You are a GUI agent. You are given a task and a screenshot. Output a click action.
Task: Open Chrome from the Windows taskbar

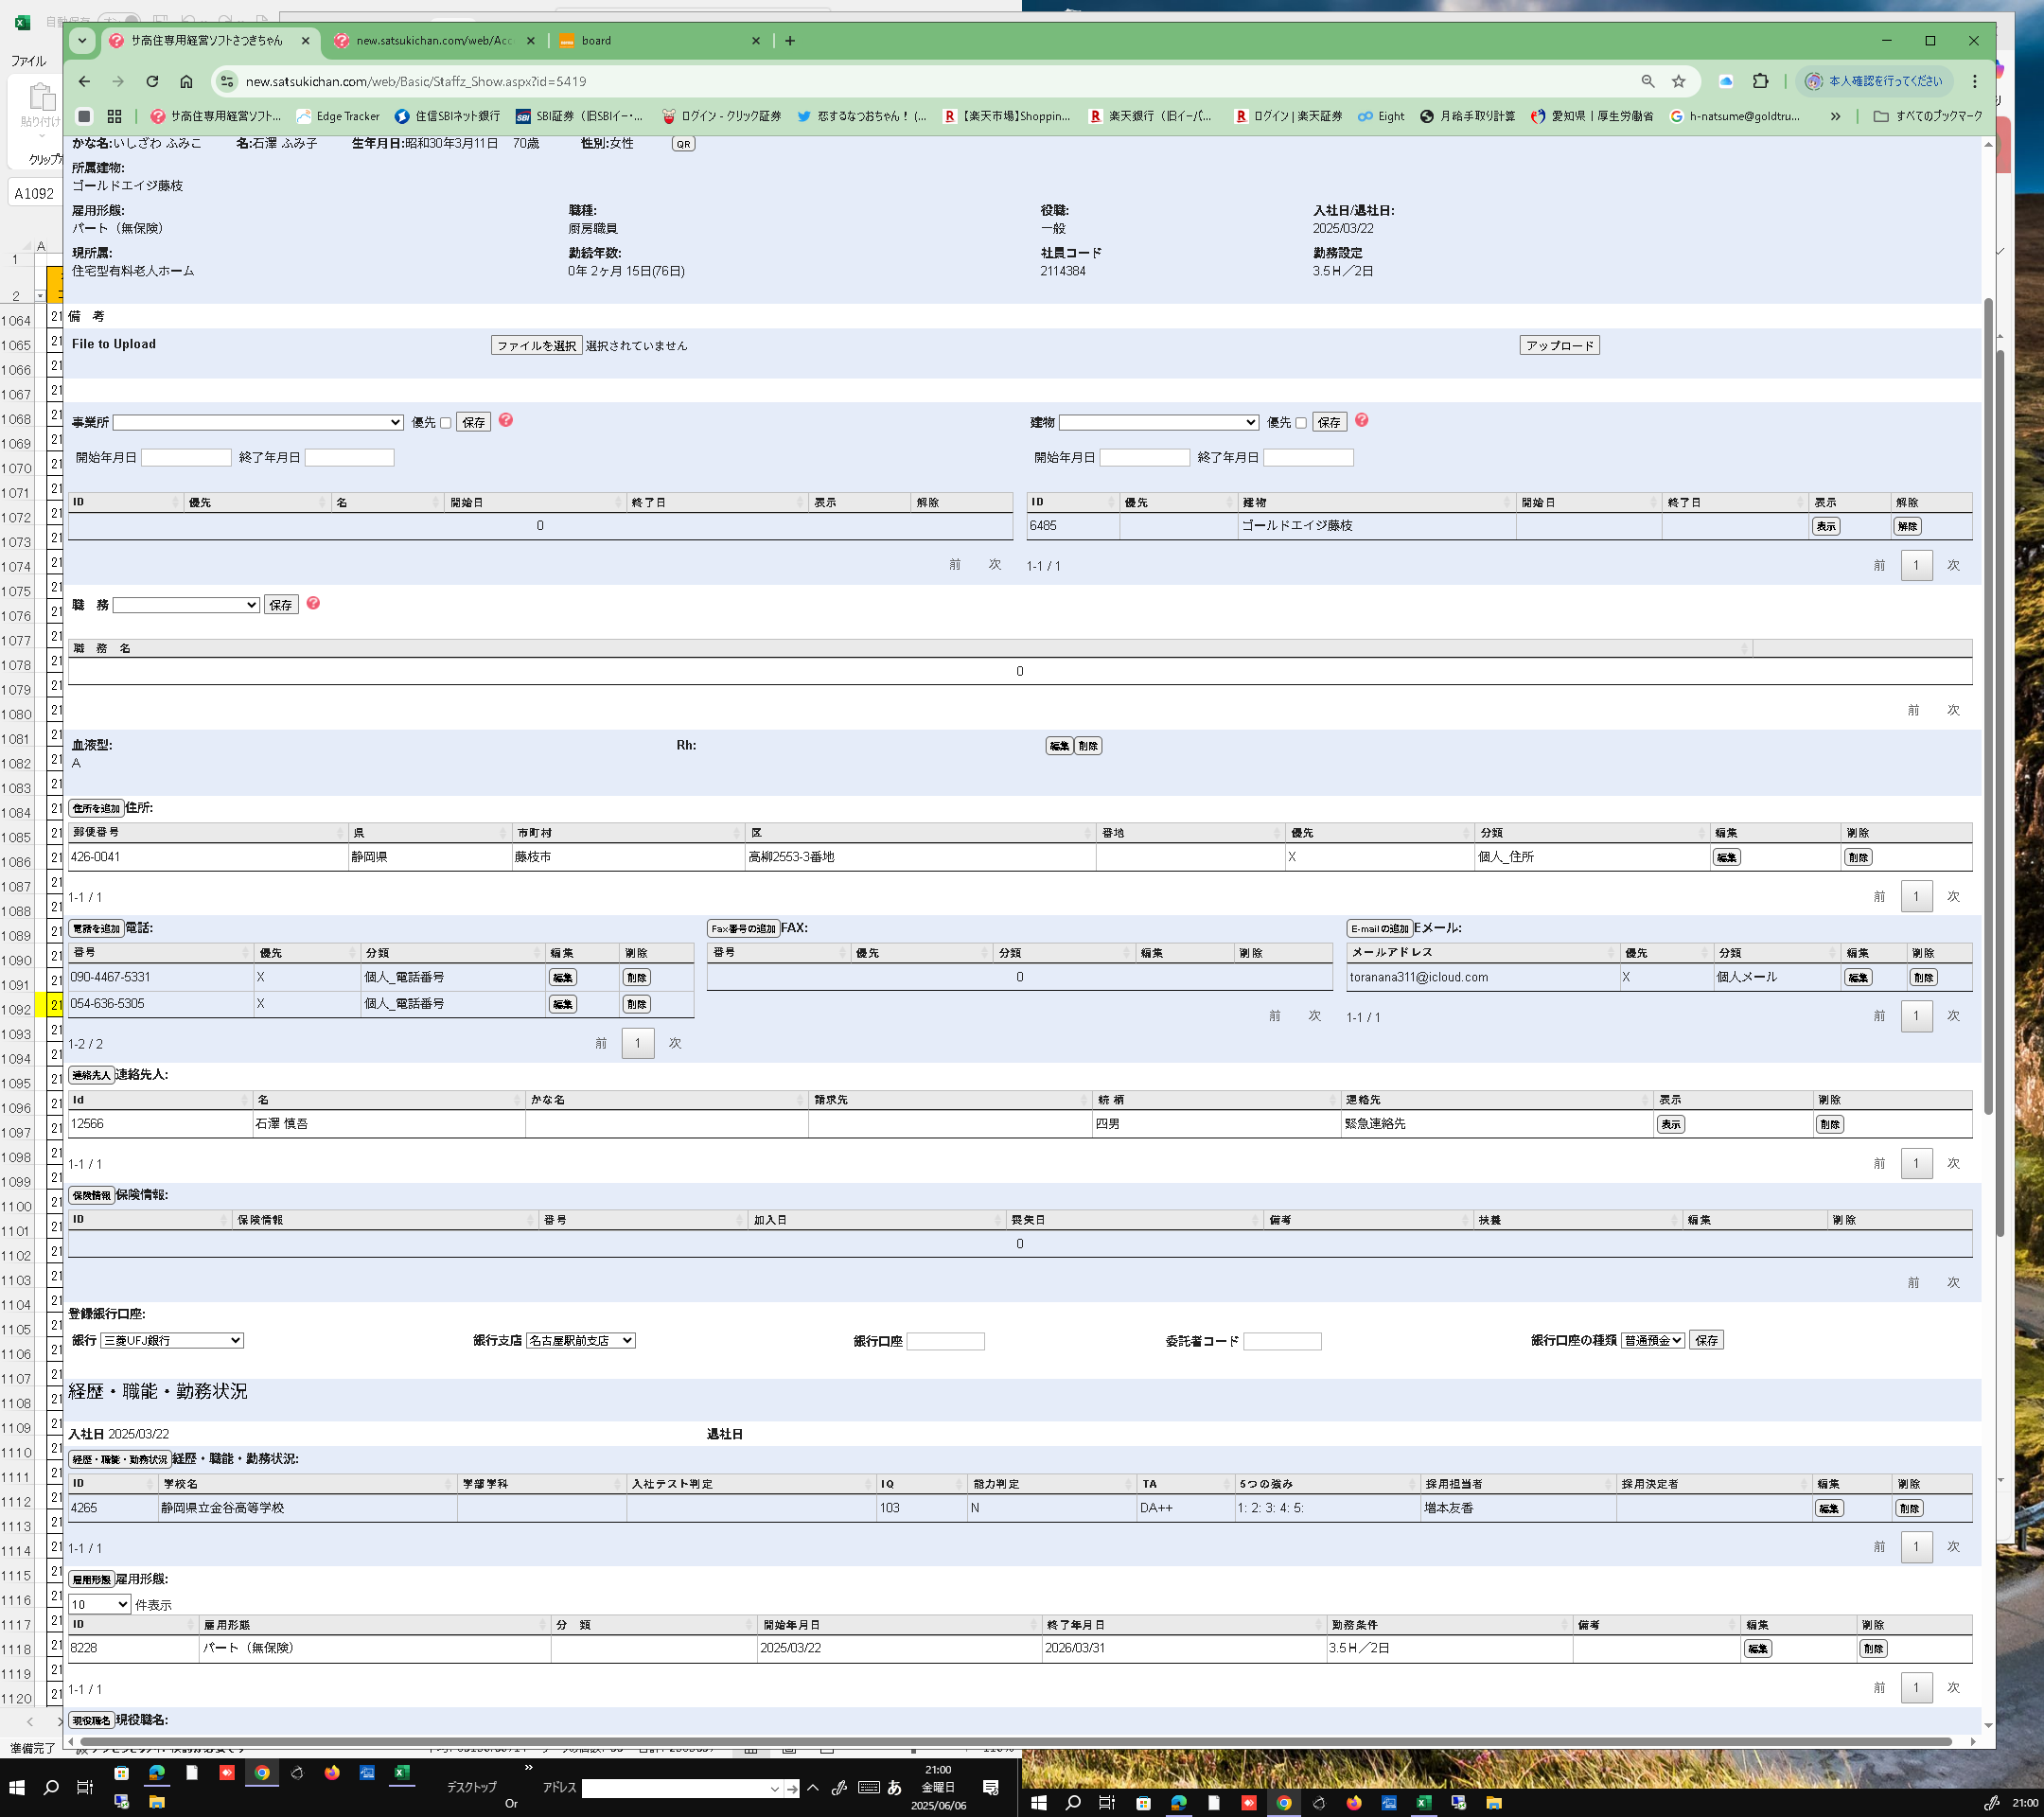point(262,1772)
